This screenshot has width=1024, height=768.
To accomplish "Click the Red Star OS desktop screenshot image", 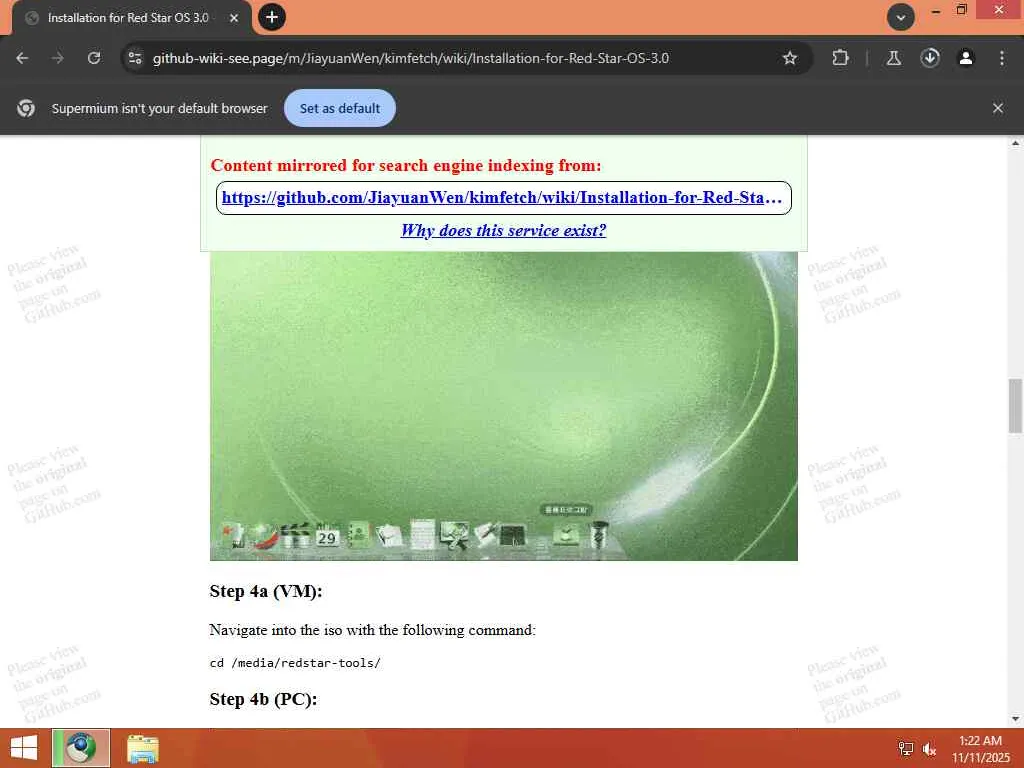I will pyautogui.click(x=504, y=406).
